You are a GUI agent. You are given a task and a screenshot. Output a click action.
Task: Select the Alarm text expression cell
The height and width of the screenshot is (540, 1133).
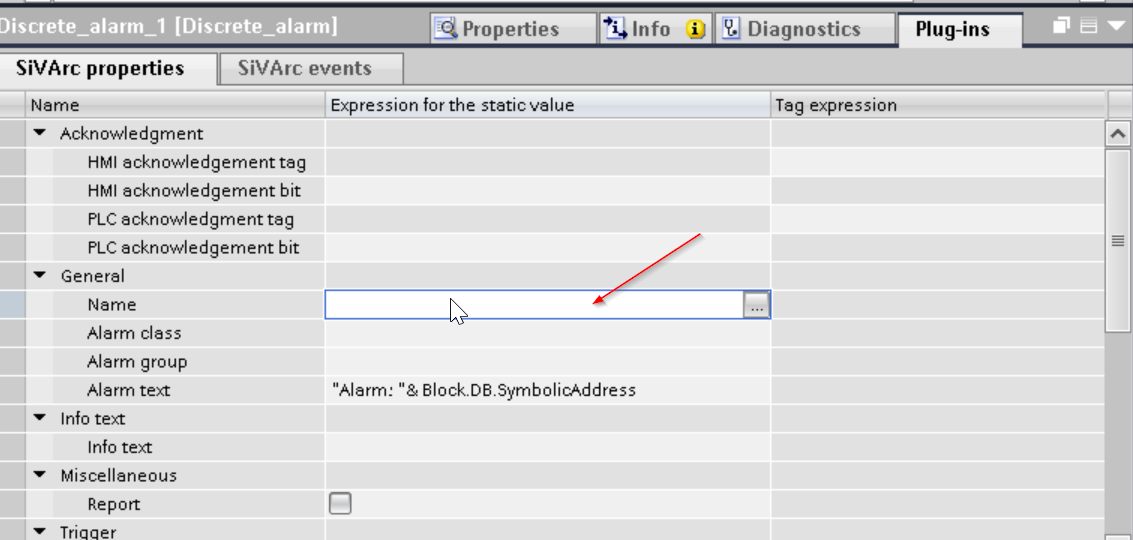click(548, 390)
